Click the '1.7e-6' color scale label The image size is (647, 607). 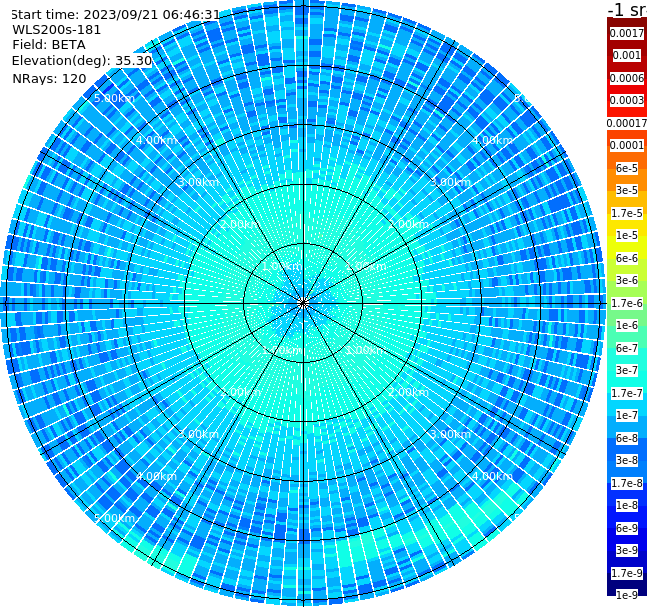[627, 303]
